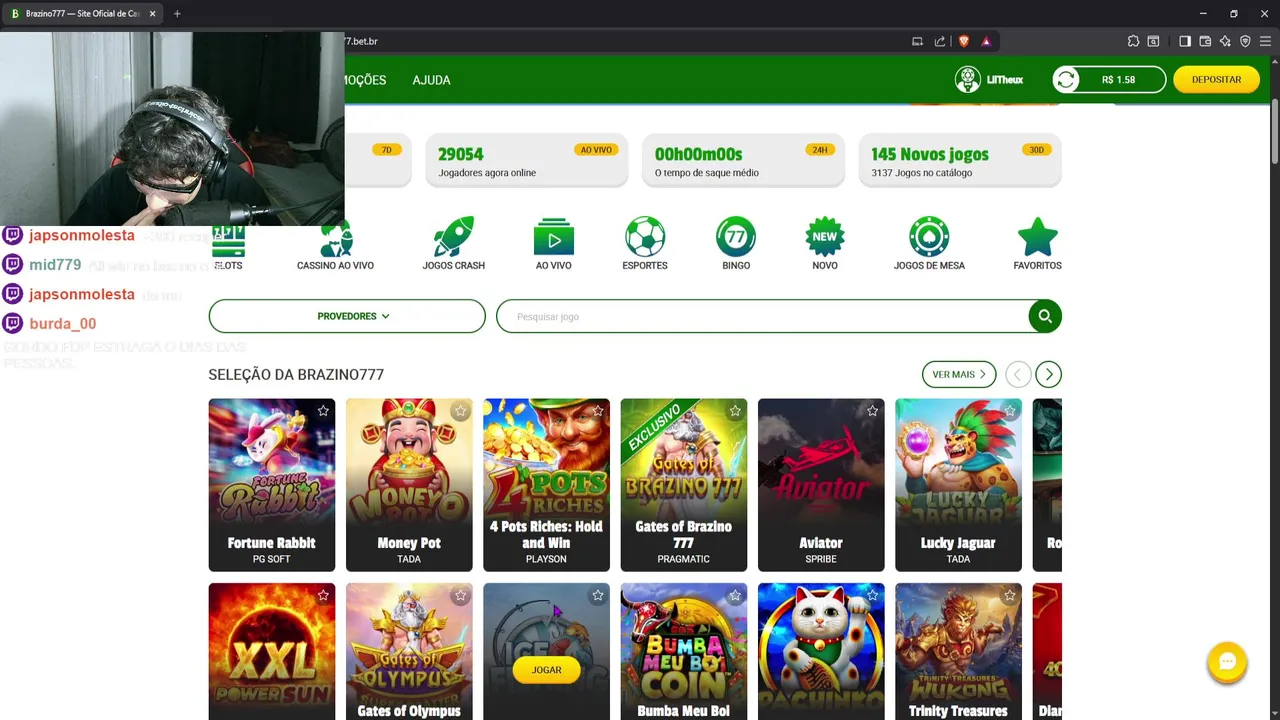Refresh the R$ 1.58 balance
1280x720 pixels.
(x=1066, y=80)
